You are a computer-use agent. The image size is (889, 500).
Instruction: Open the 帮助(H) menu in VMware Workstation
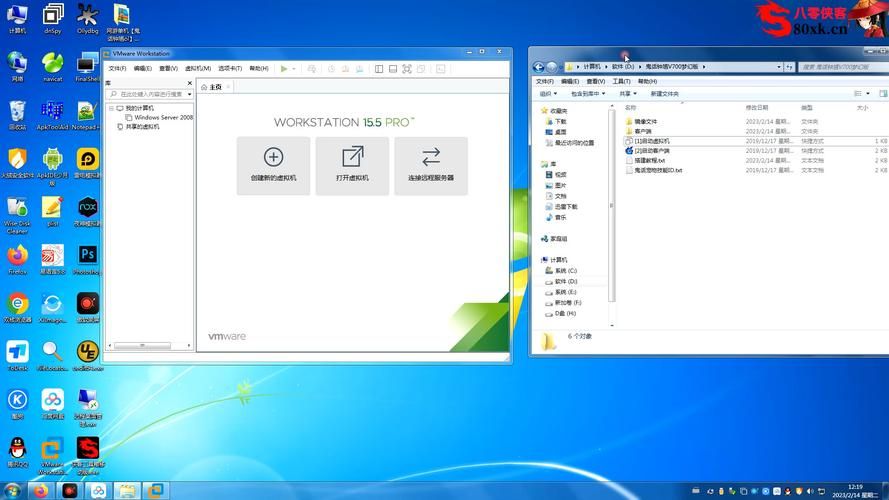tap(259, 69)
